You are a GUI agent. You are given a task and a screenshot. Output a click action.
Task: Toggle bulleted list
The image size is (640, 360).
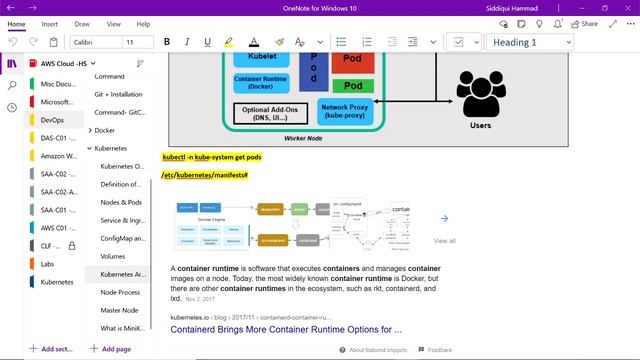[341, 42]
